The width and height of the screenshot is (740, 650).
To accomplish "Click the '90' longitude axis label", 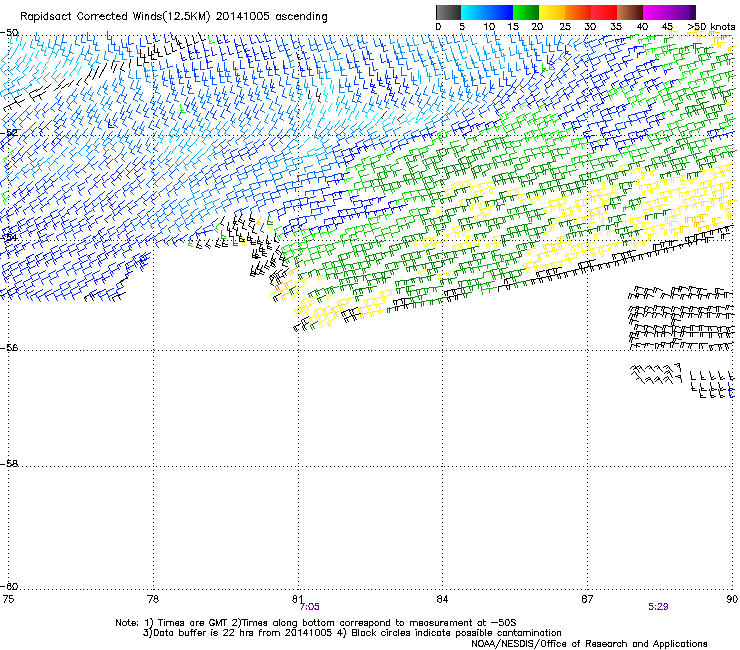I will 732,599.
